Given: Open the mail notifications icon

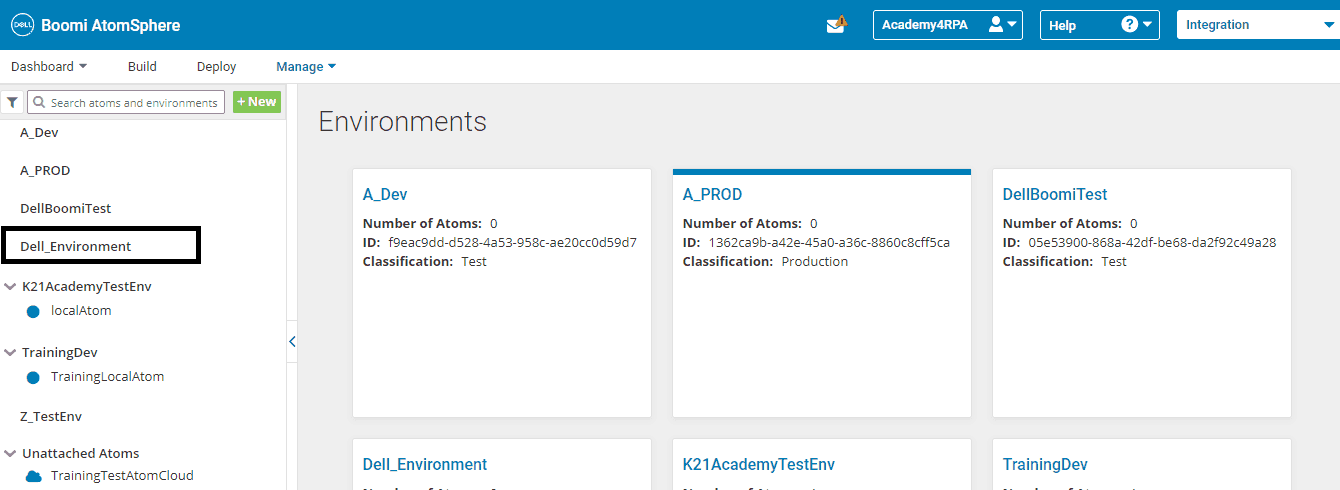Looking at the screenshot, I should [x=837, y=25].
